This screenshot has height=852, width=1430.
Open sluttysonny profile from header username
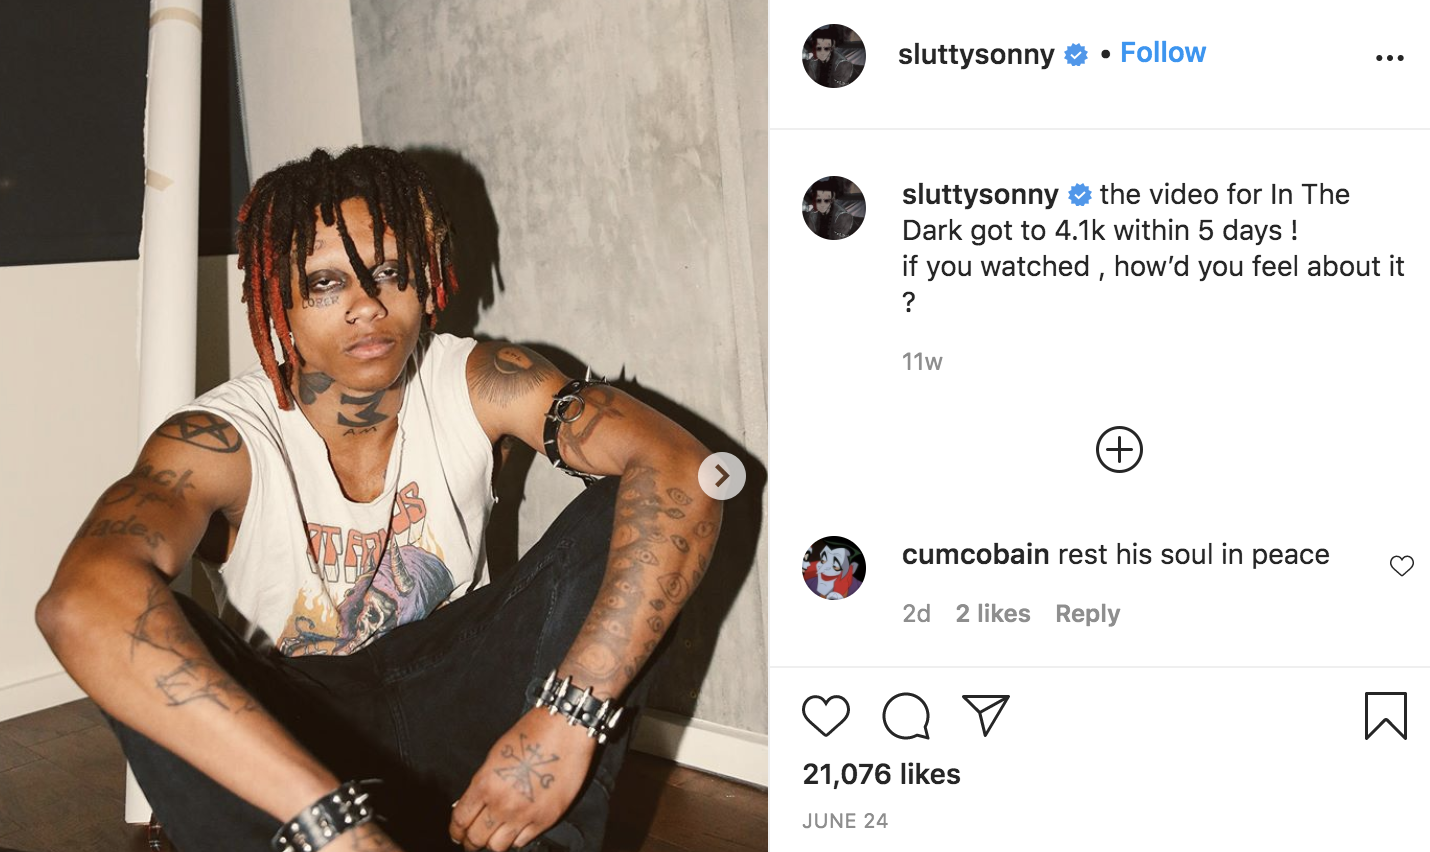(976, 54)
